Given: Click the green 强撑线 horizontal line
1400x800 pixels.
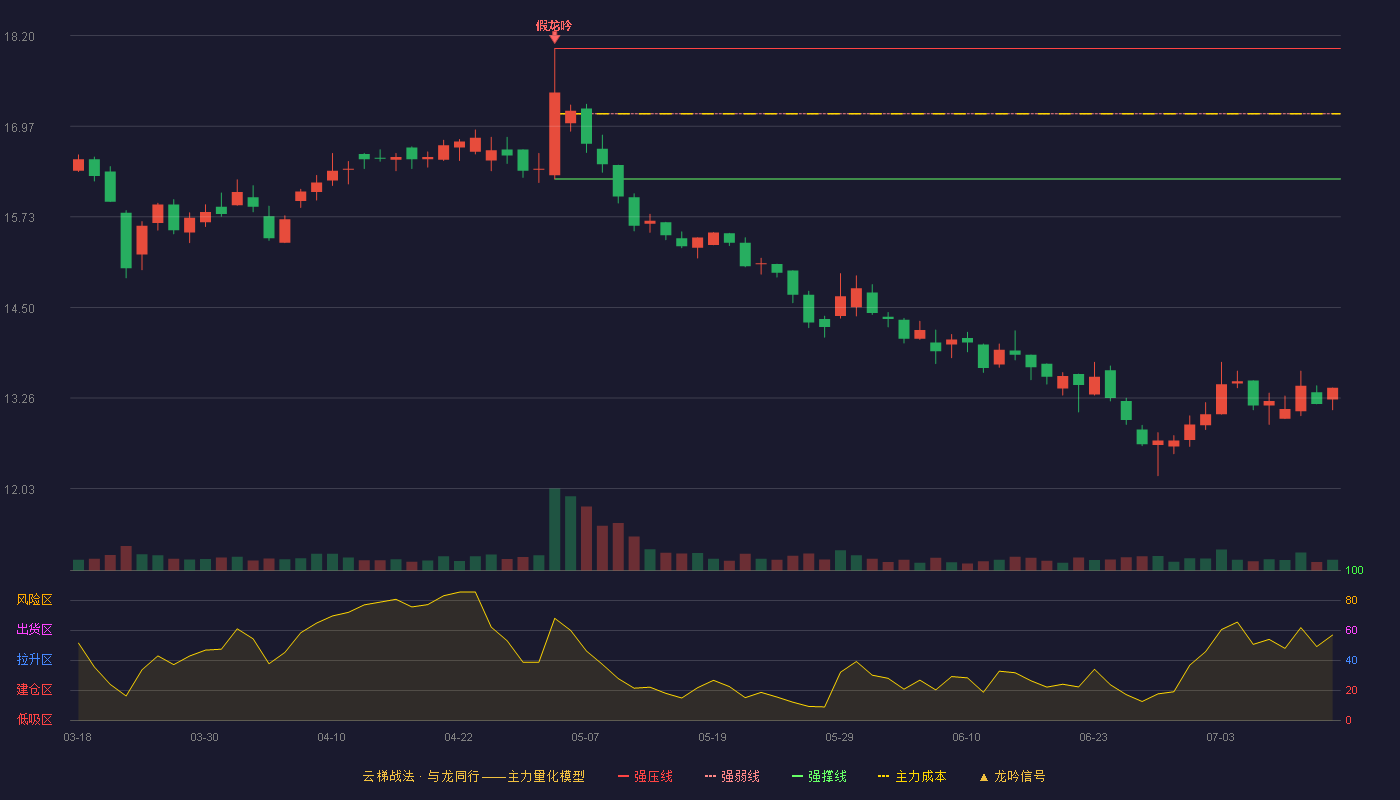Looking at the screenshot, I should click(x=947, y=179).
